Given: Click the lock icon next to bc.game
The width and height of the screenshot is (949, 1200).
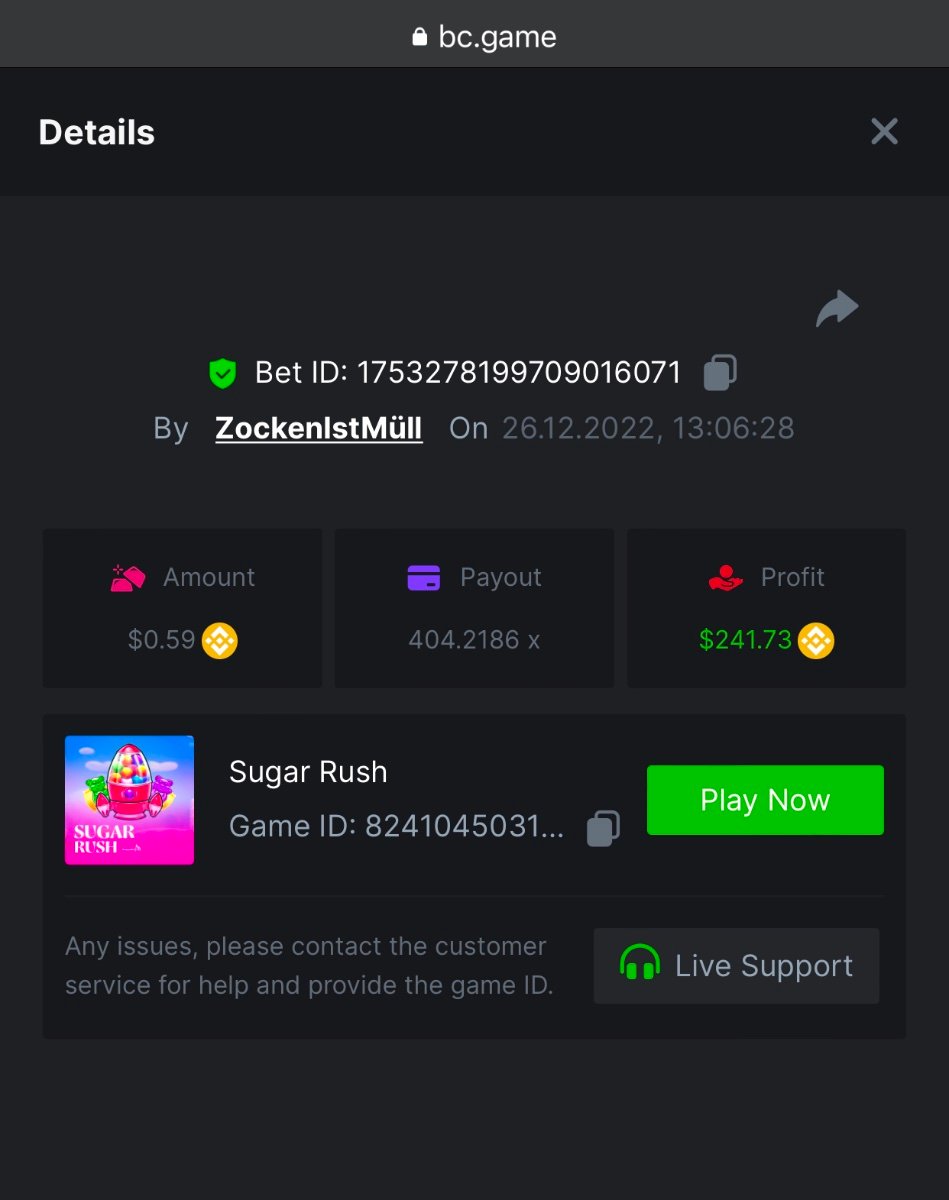Looking at the screenshot, I should [x=419, y=37].
